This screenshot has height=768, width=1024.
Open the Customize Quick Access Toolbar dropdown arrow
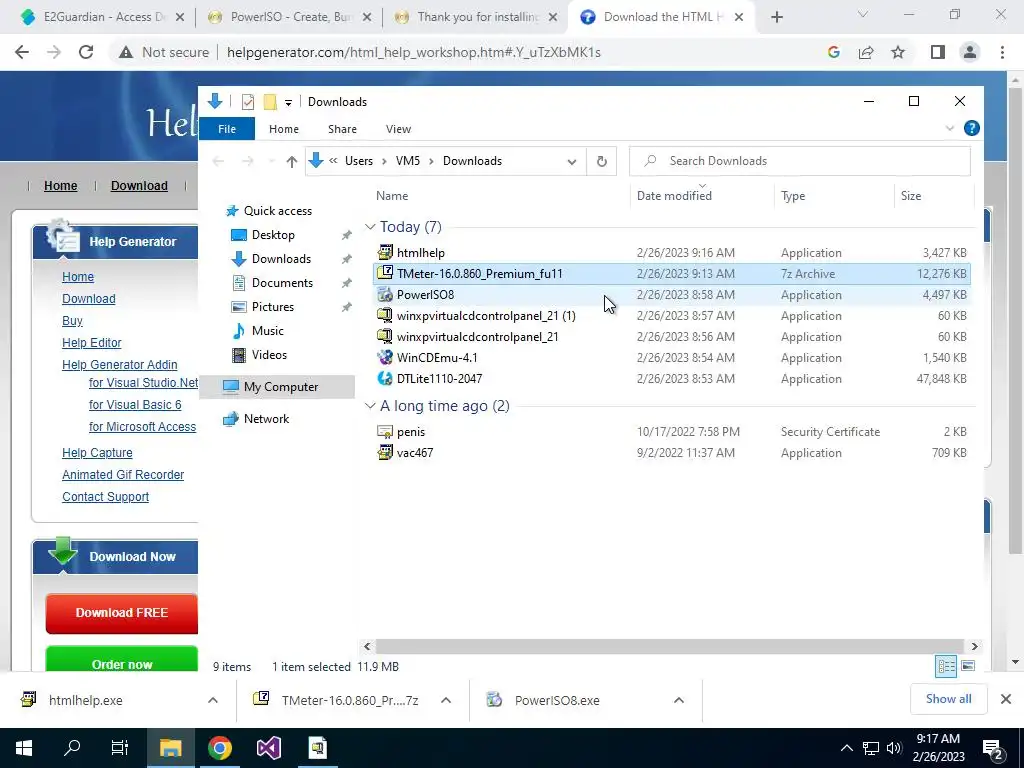pos(288,103)
